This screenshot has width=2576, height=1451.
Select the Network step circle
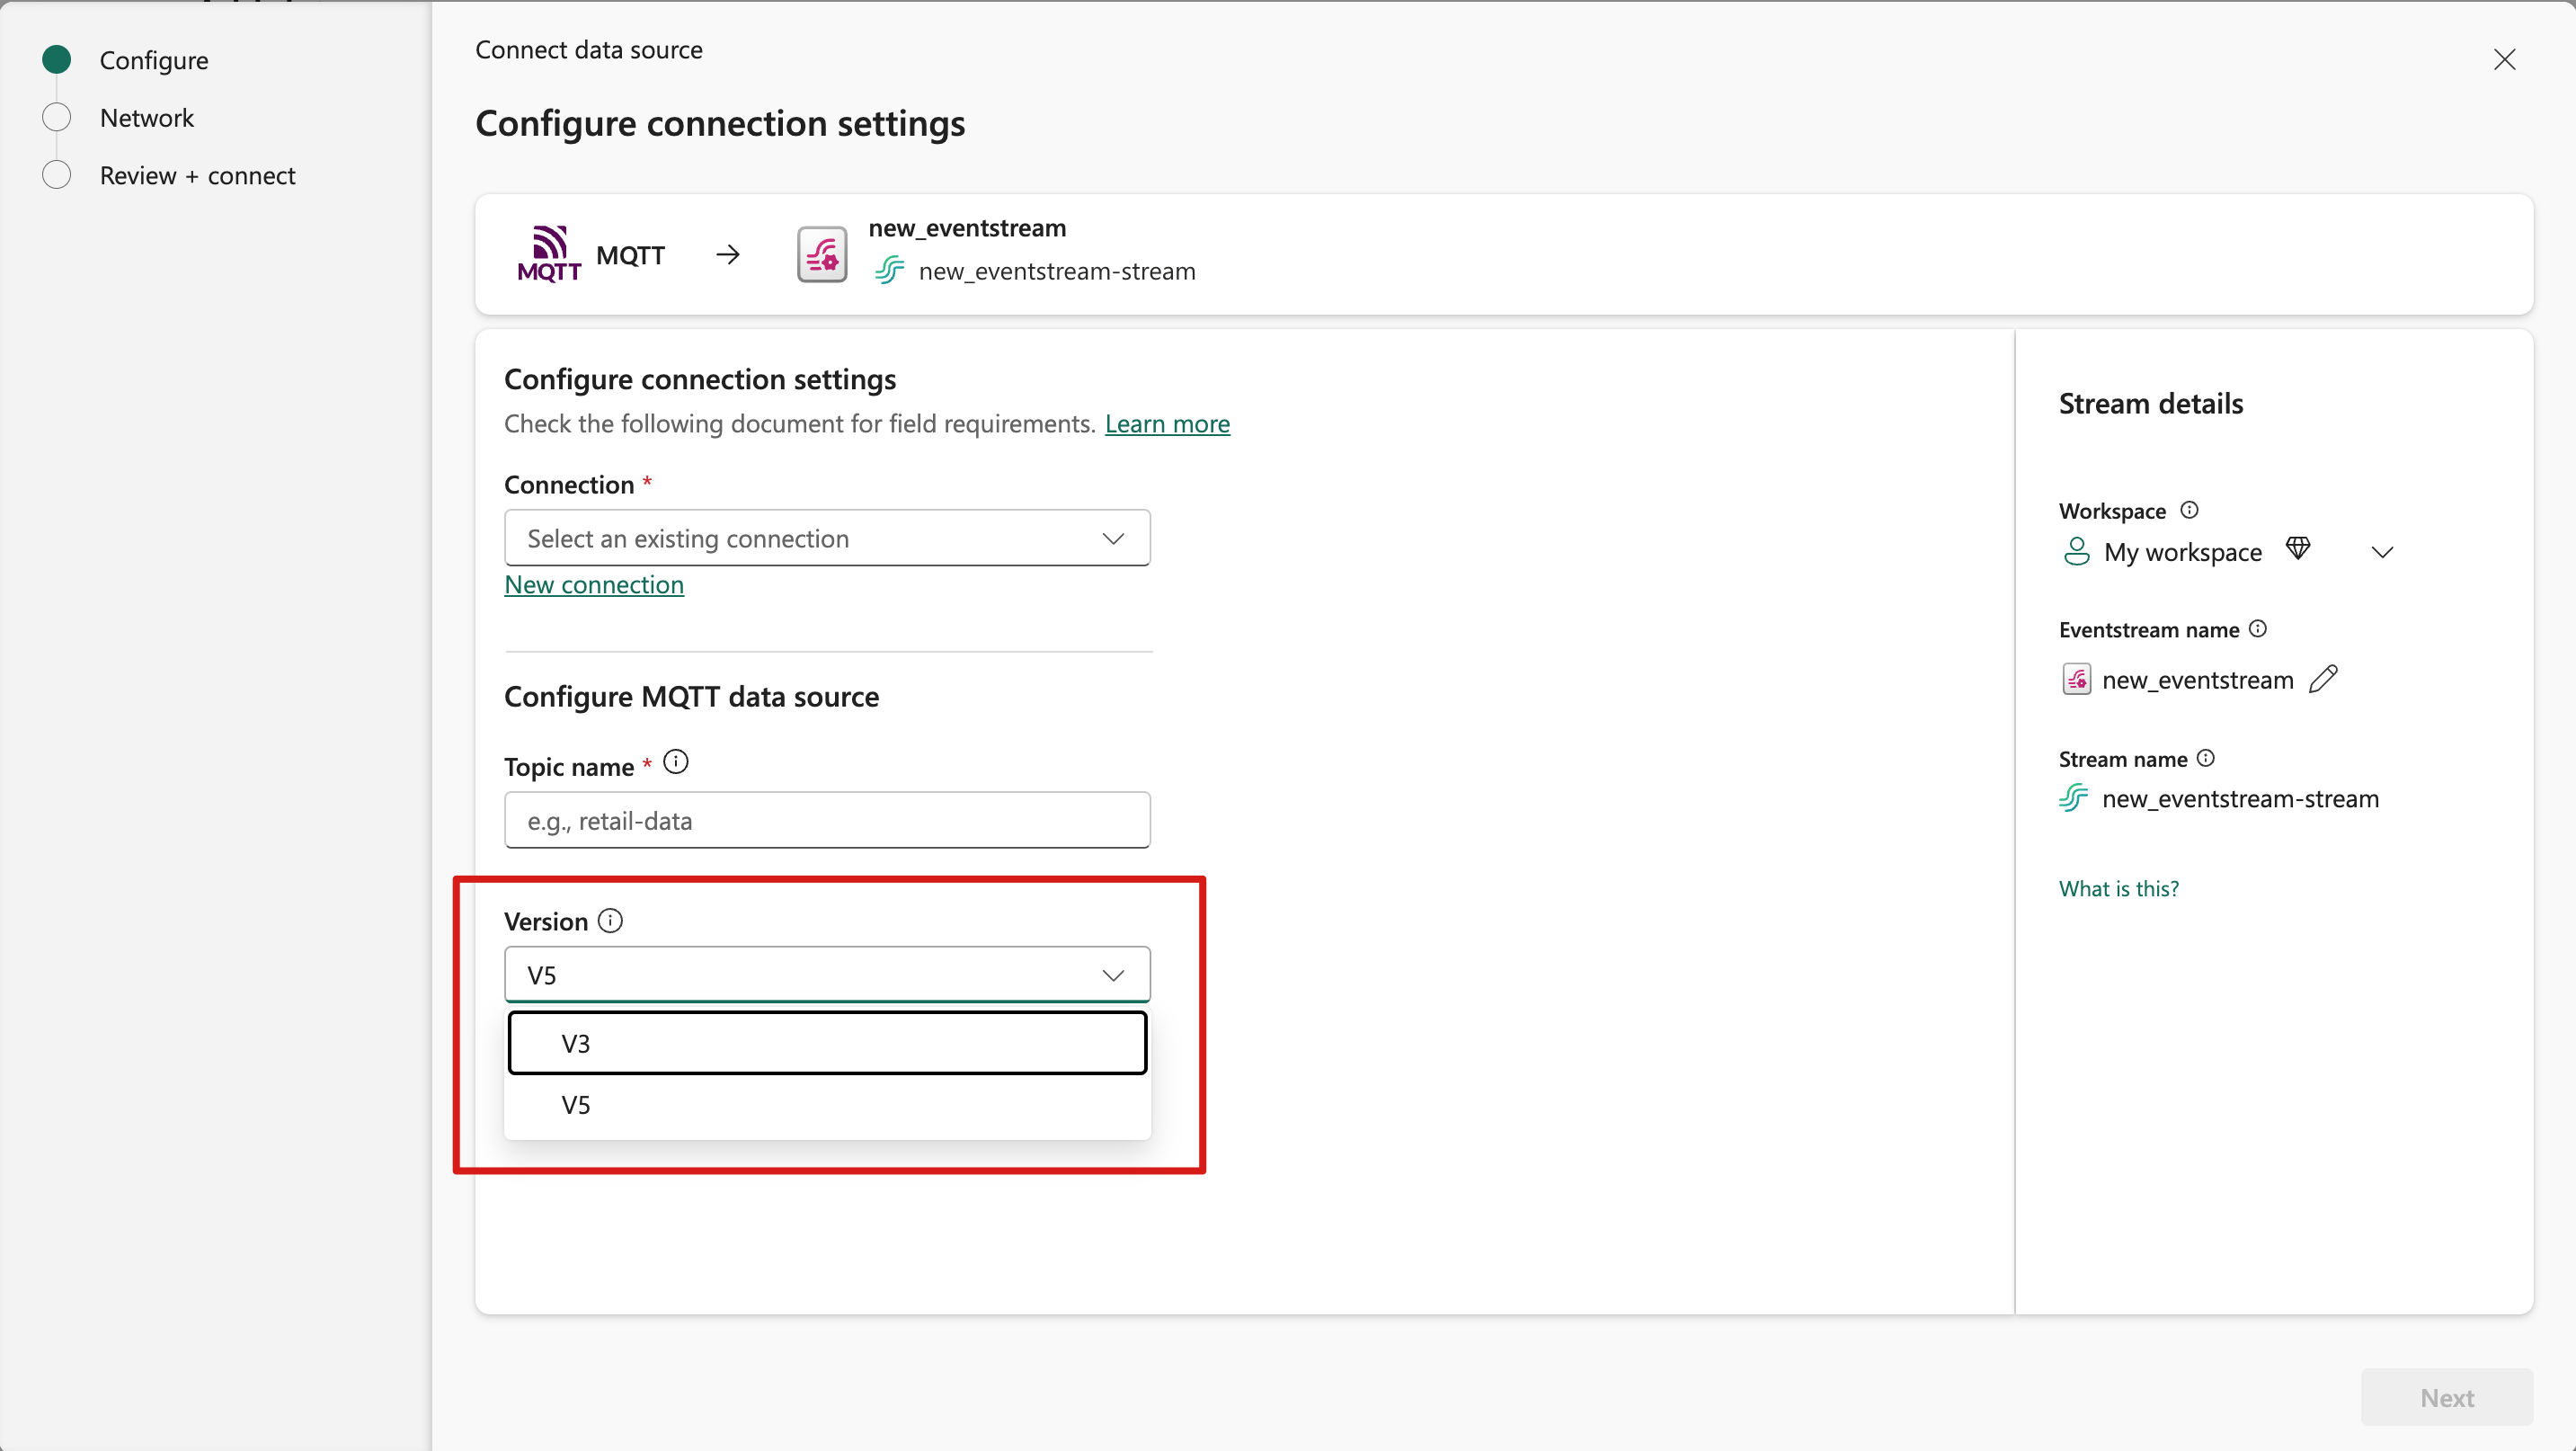point(57,118)
